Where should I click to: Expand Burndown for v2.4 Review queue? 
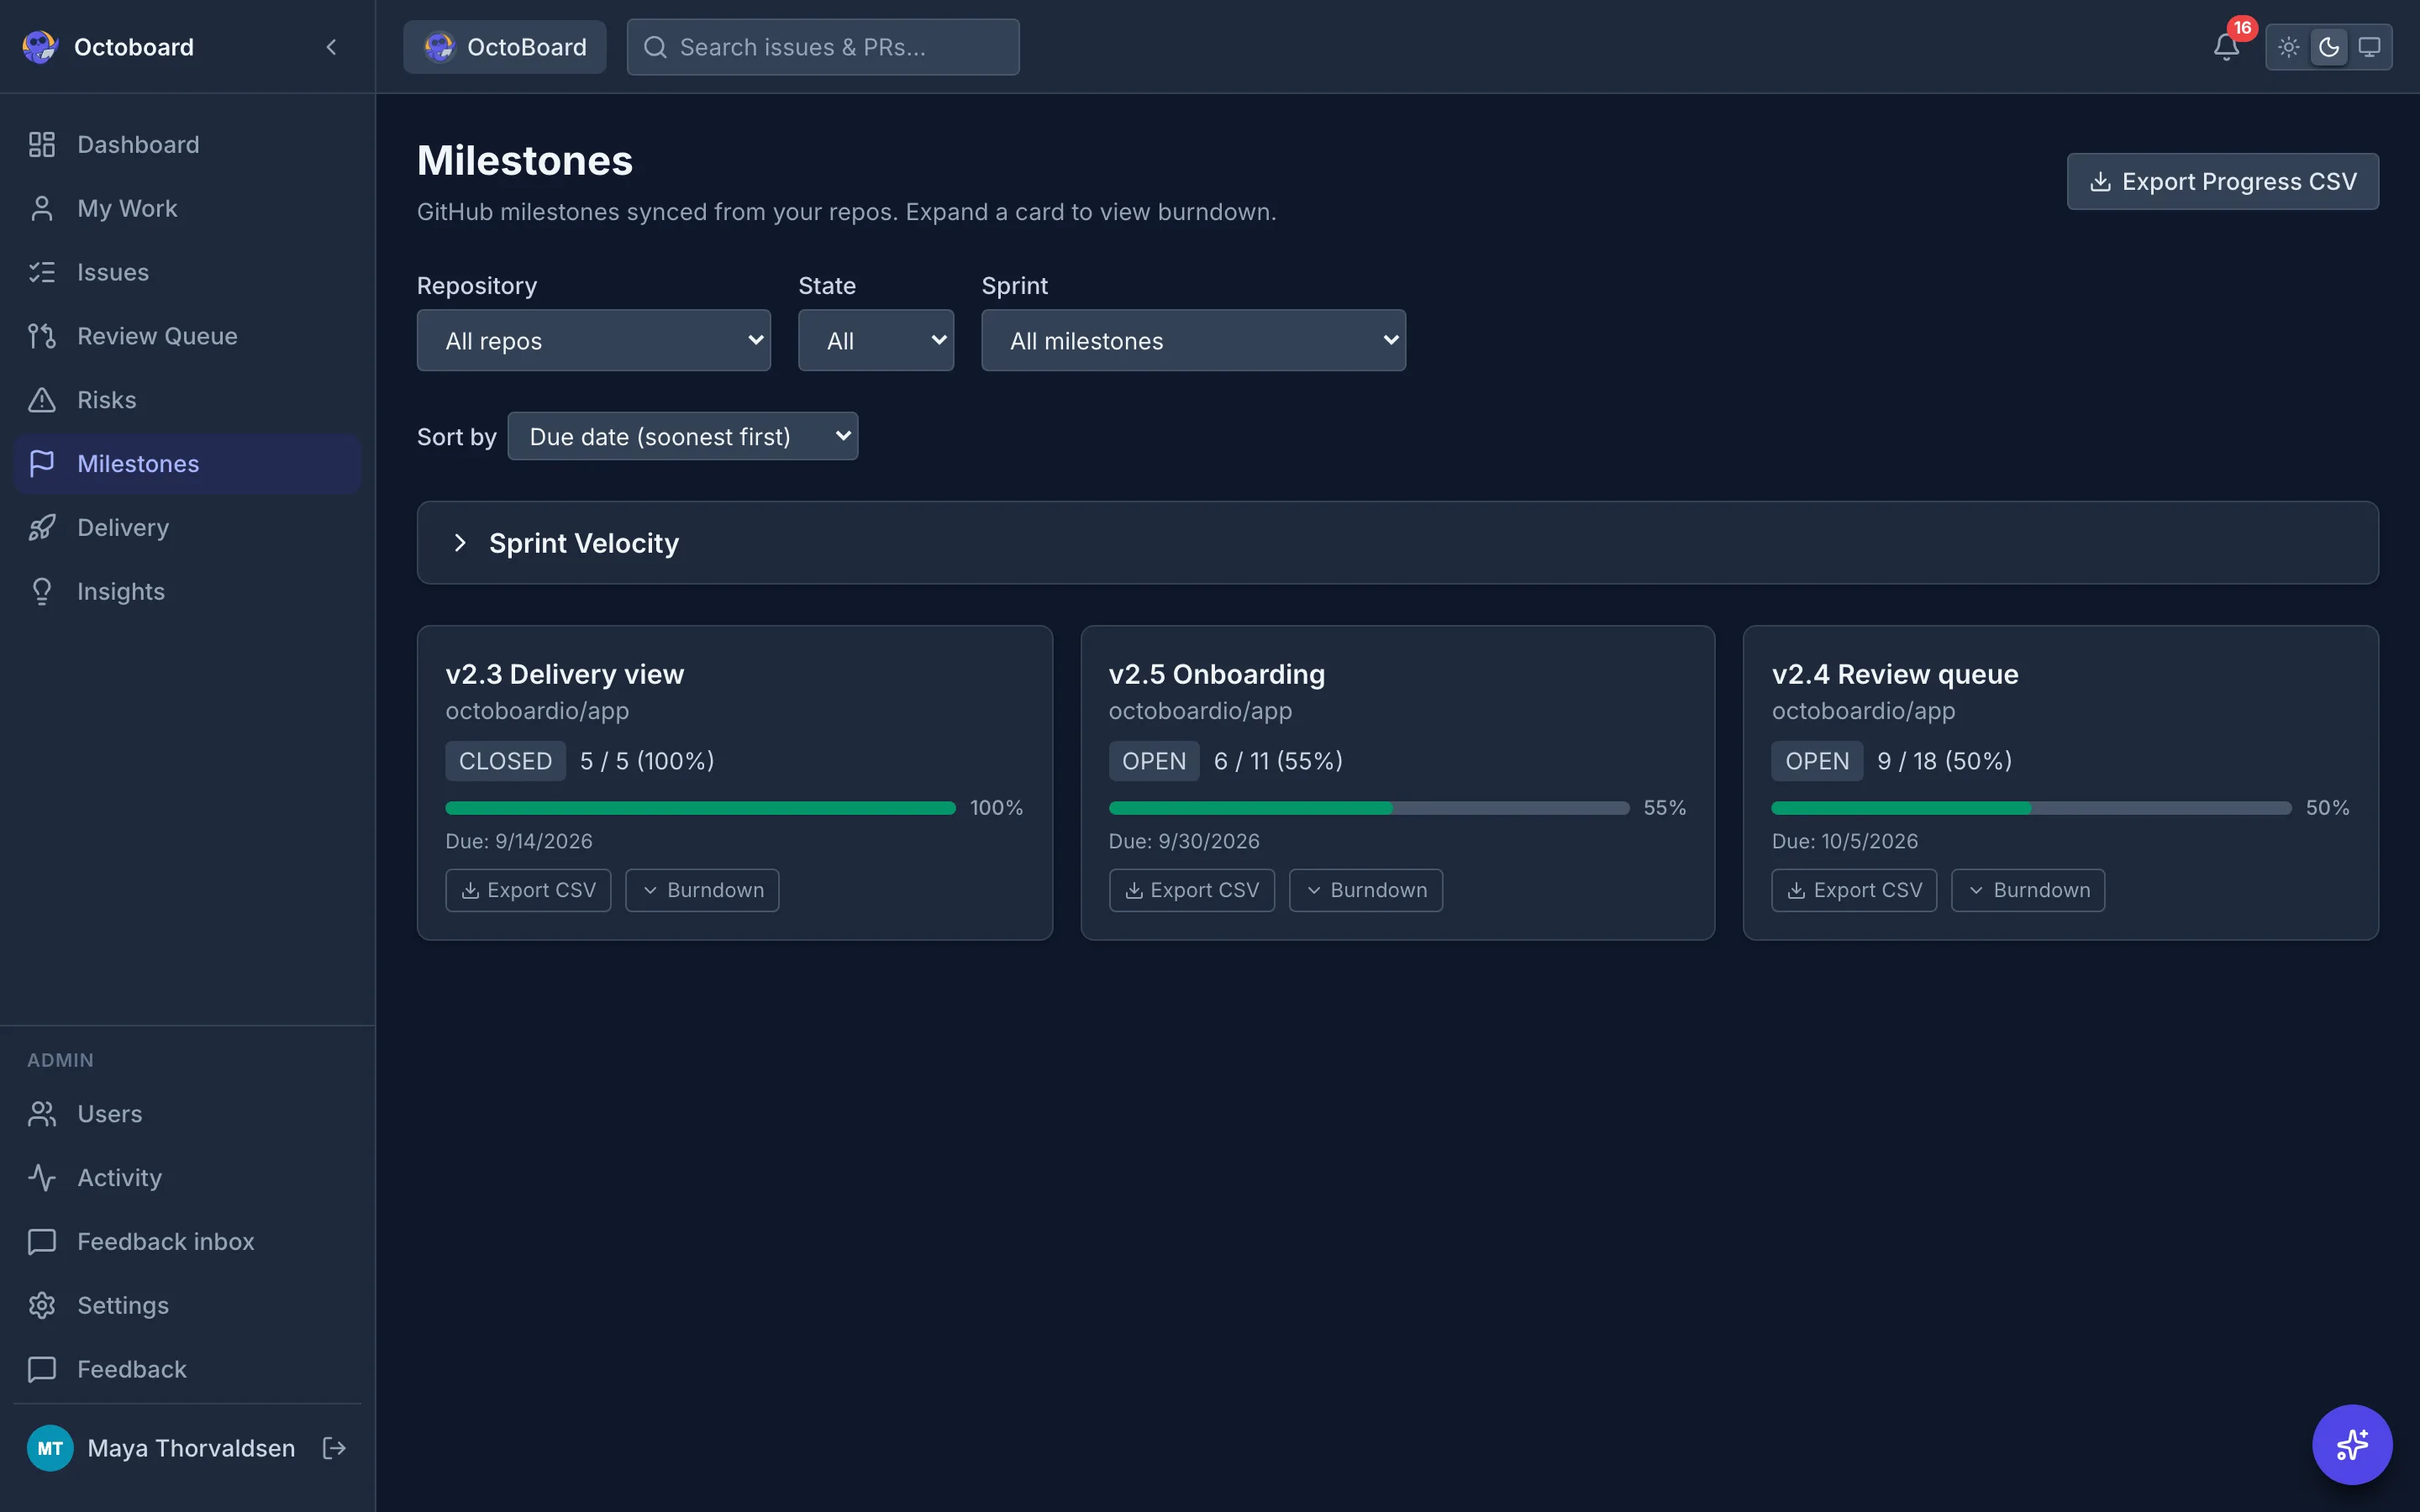click(x=2028, y=890)
